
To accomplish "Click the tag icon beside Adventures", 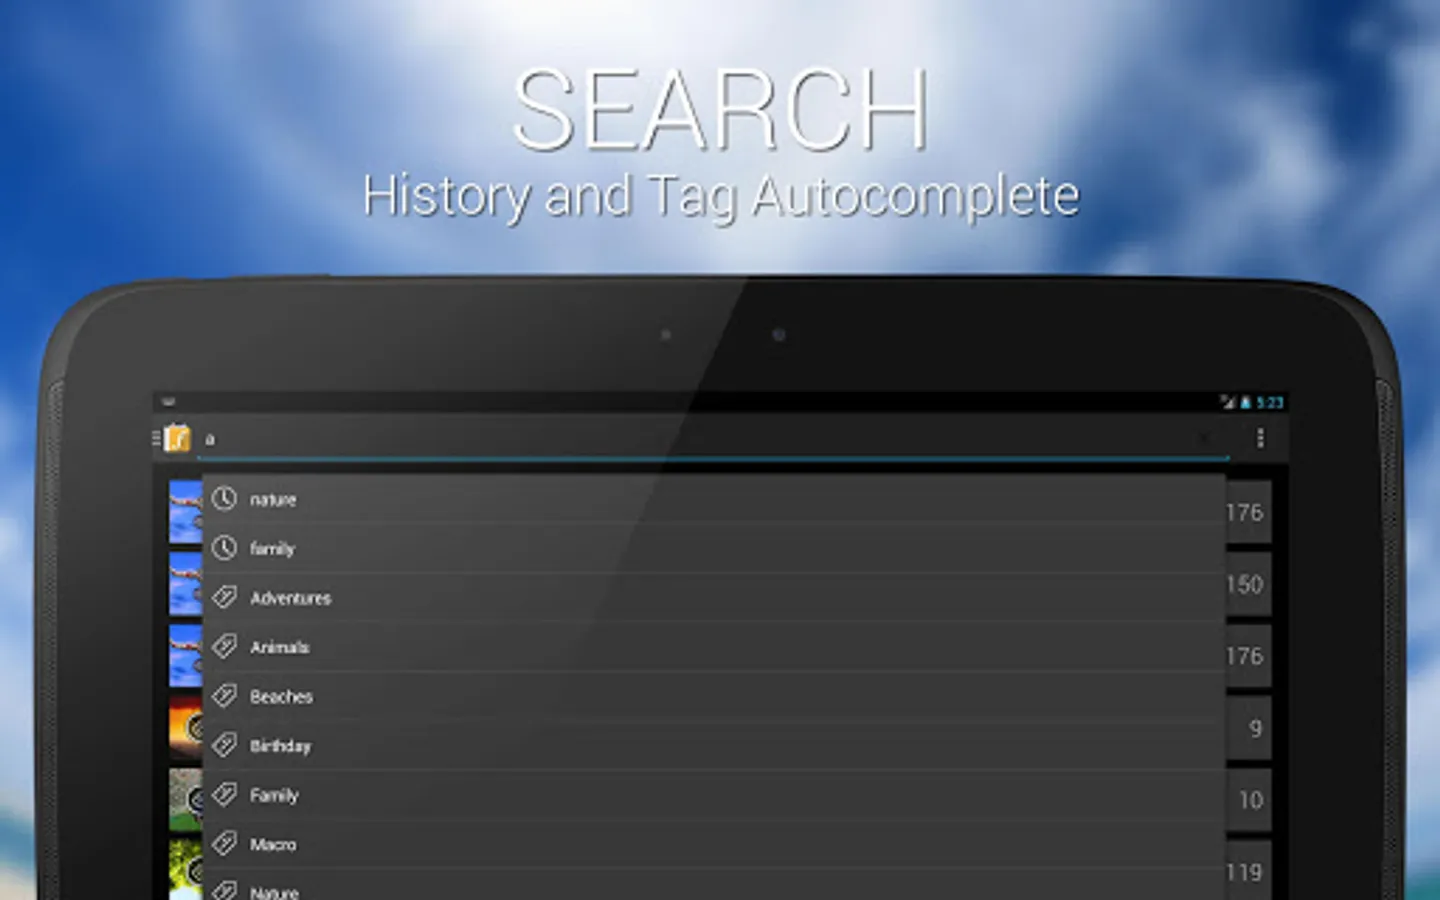I will click(225, 597).
